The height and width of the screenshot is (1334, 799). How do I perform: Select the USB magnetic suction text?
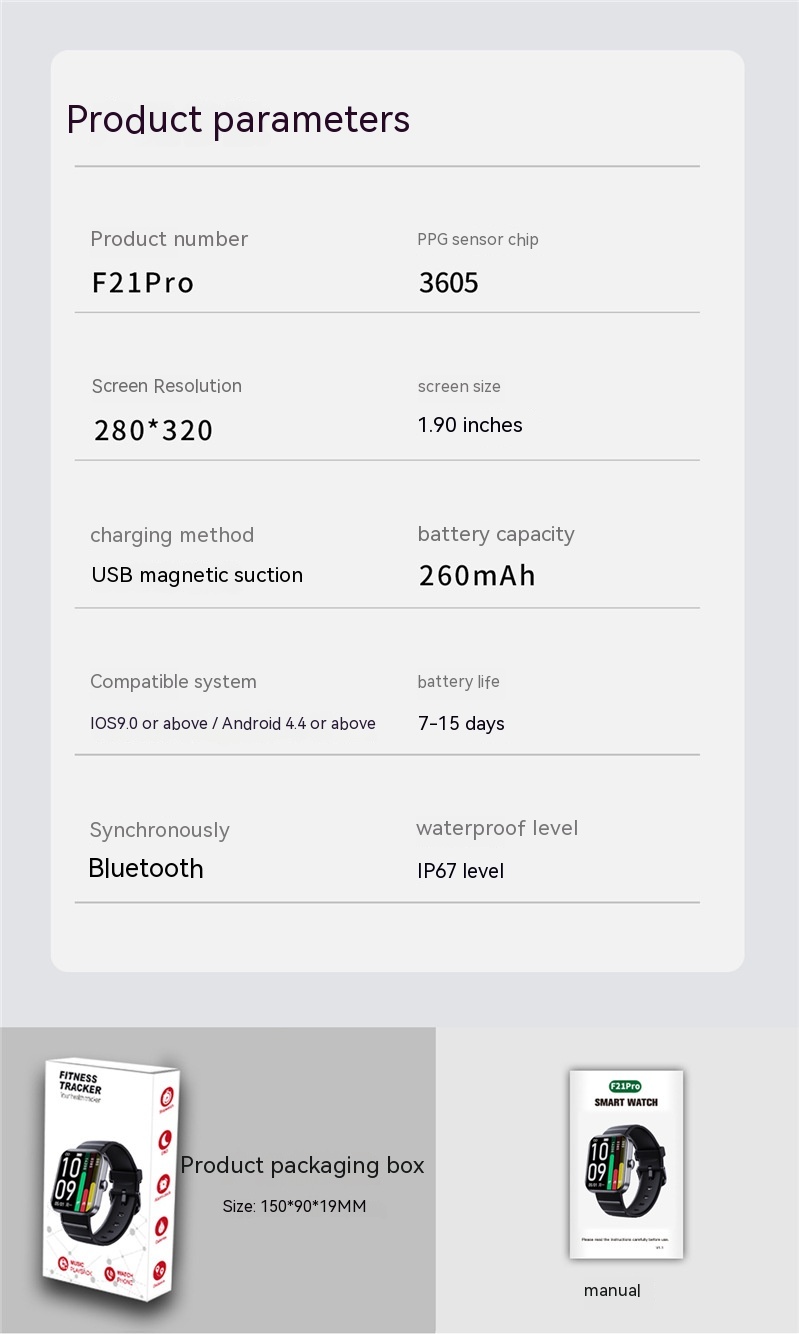point(197,575)
